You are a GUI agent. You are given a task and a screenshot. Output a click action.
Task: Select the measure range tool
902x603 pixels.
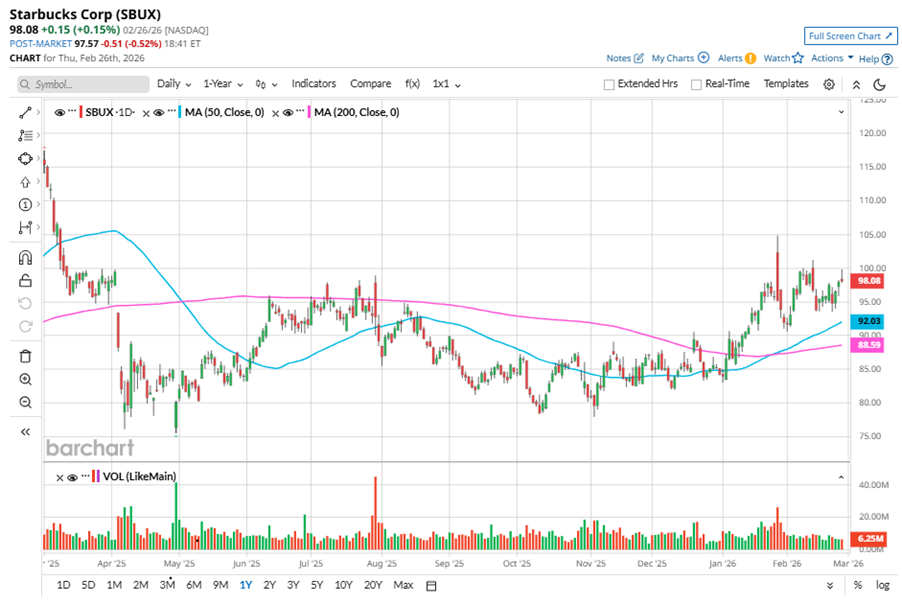[x=25, y=228]
